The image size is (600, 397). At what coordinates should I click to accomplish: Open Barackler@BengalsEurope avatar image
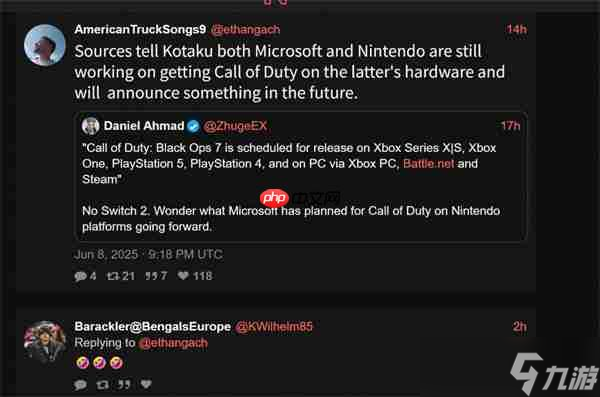point(45,342)
